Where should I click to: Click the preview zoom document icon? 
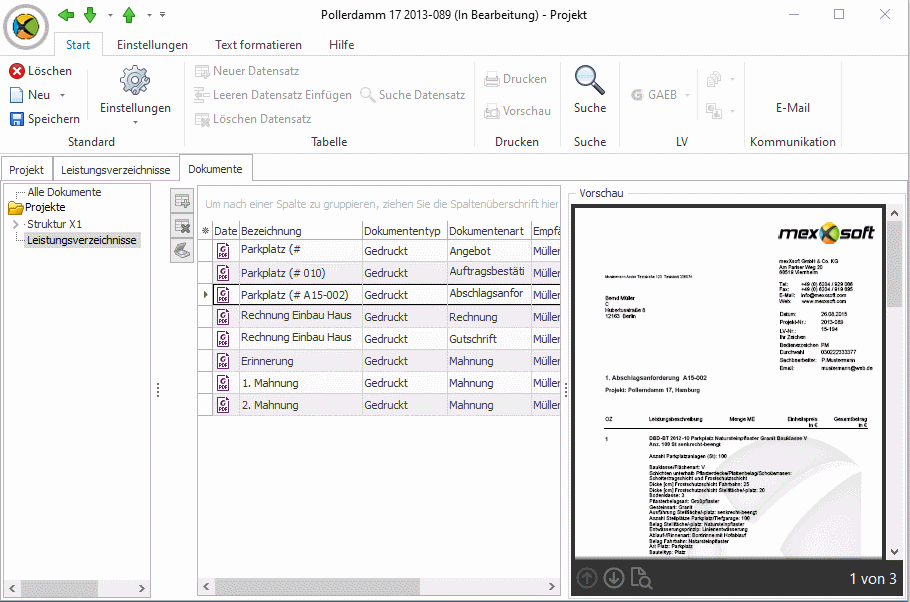pos(641,578)
